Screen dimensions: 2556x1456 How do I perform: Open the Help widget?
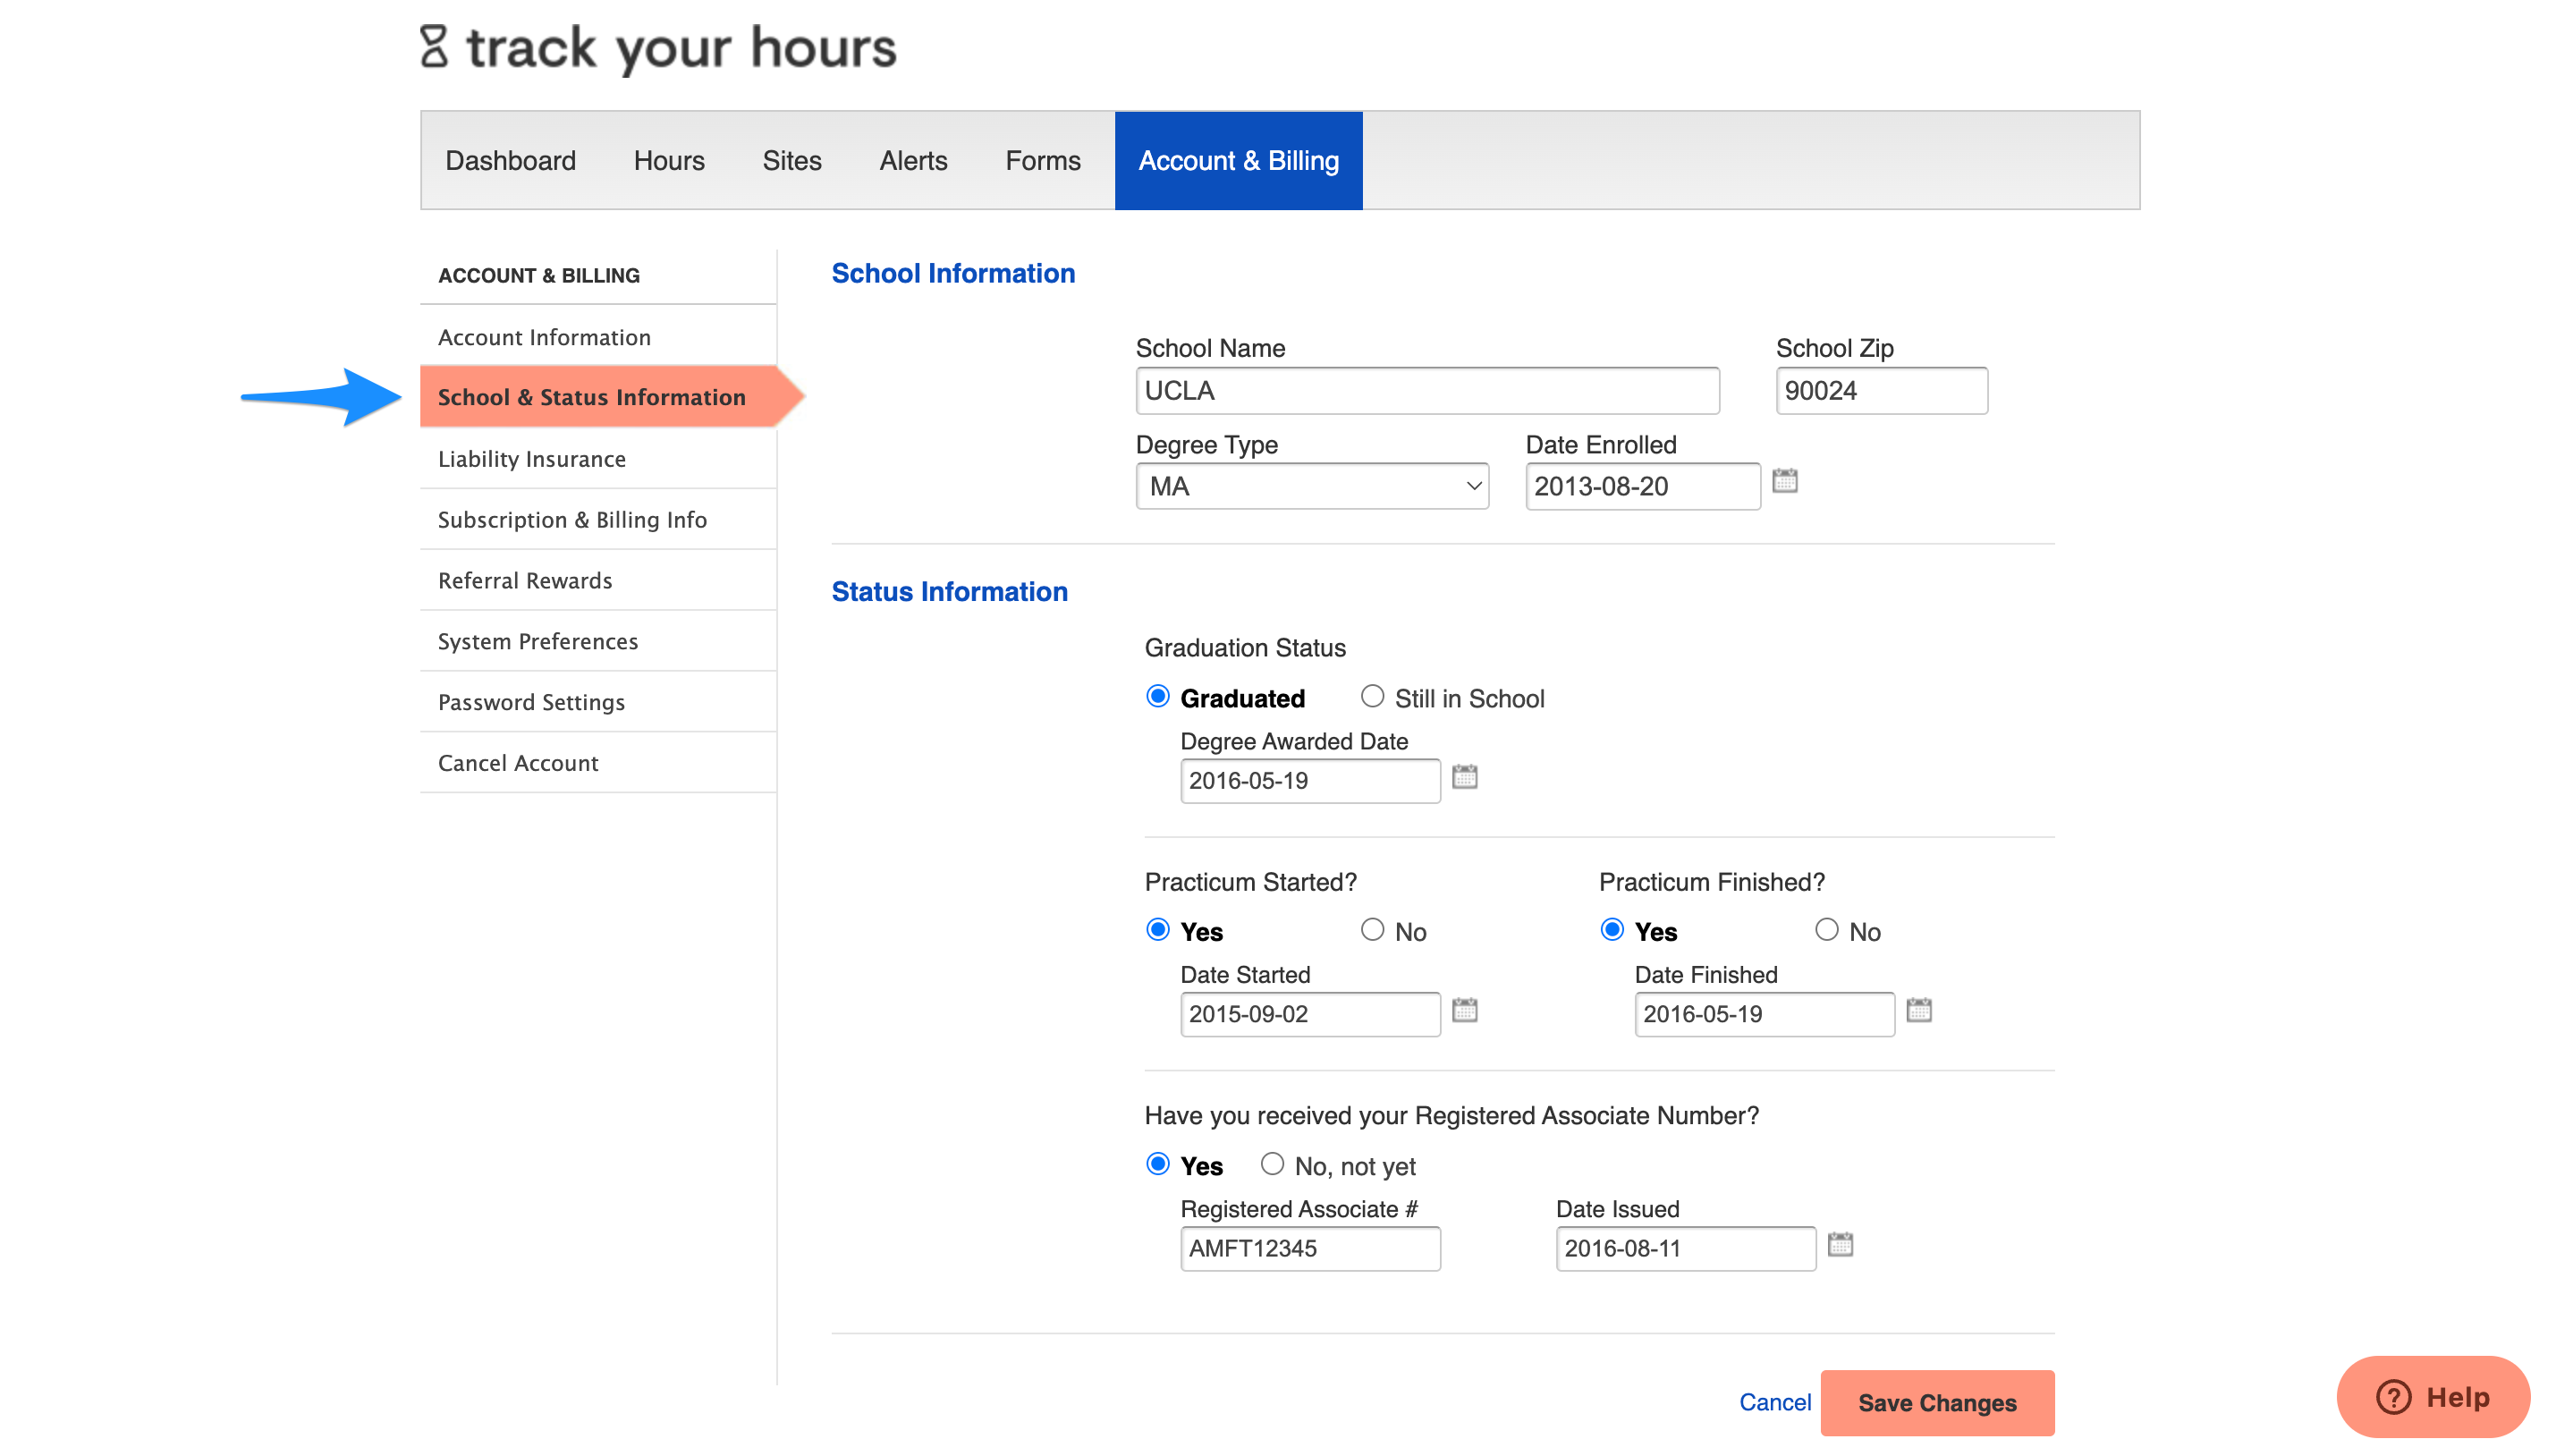pyautogui.click(x=2432, y=1397)
